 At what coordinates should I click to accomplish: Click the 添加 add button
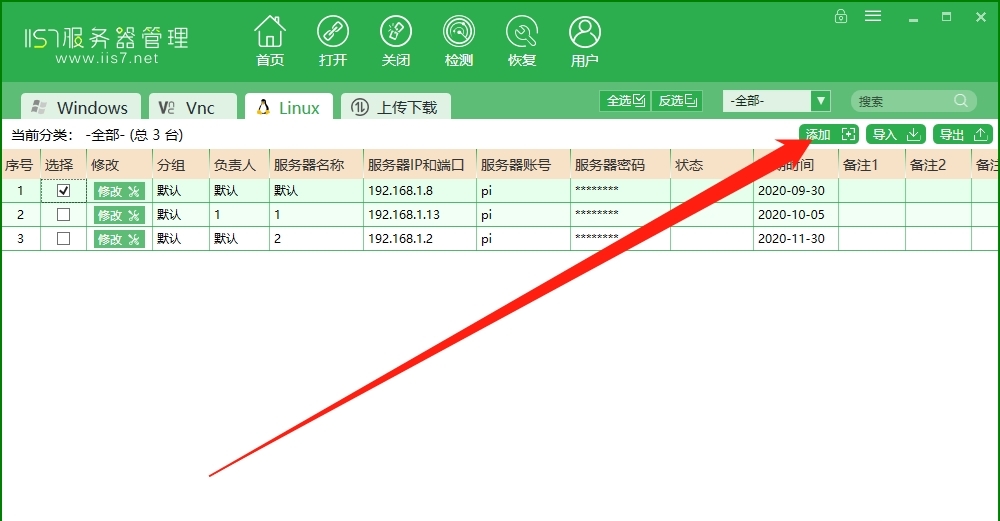point(829,135)
